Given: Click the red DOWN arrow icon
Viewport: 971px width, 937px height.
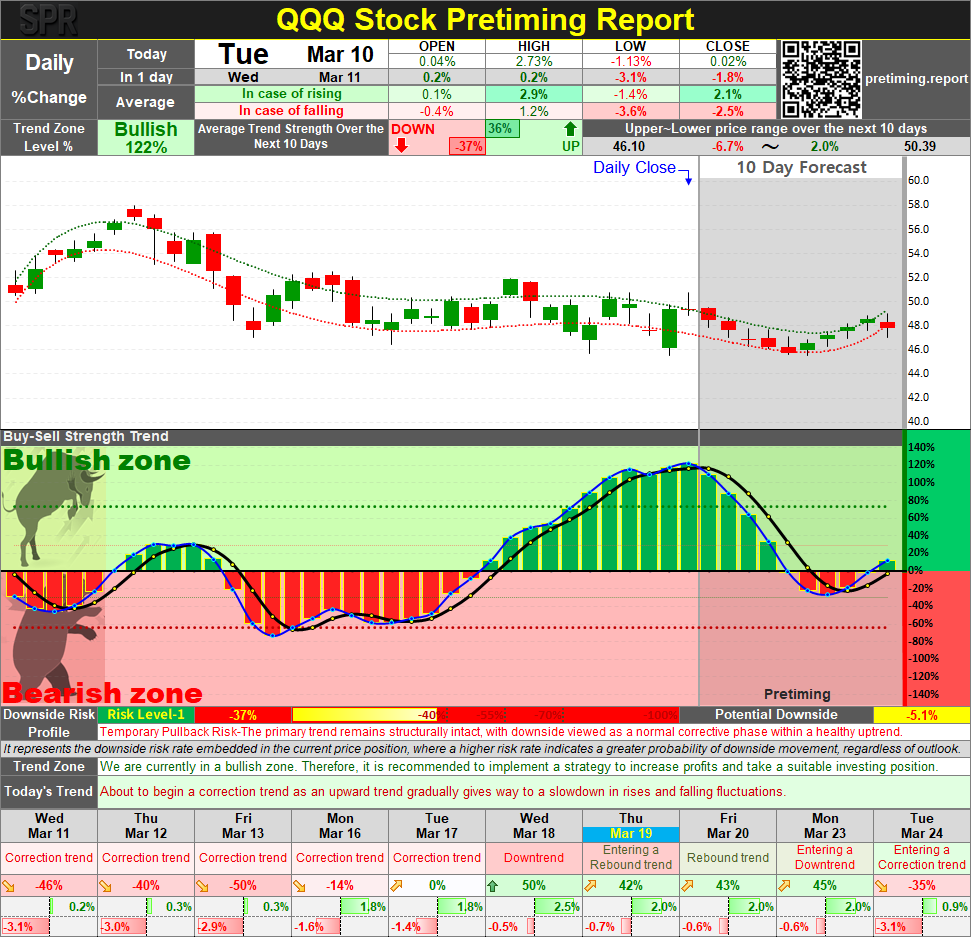Looking at the screenshot, I should pos(401,146).
